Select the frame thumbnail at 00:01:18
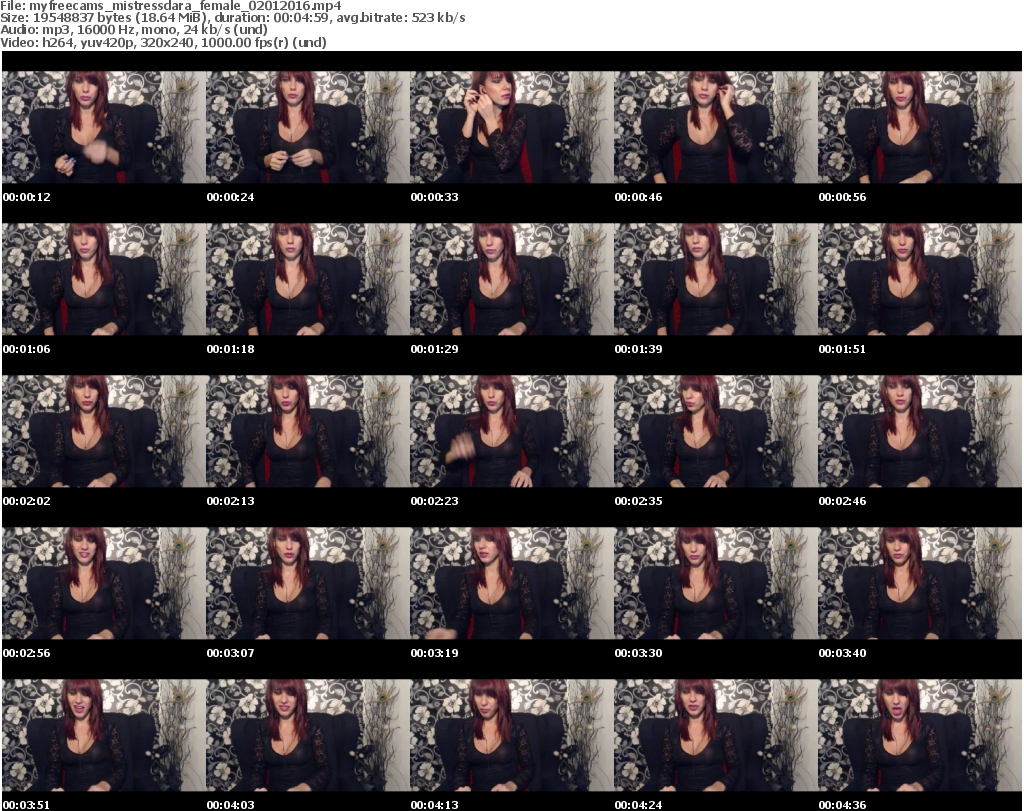This screenshot has height=811, width=1024. tap(308, 279)
